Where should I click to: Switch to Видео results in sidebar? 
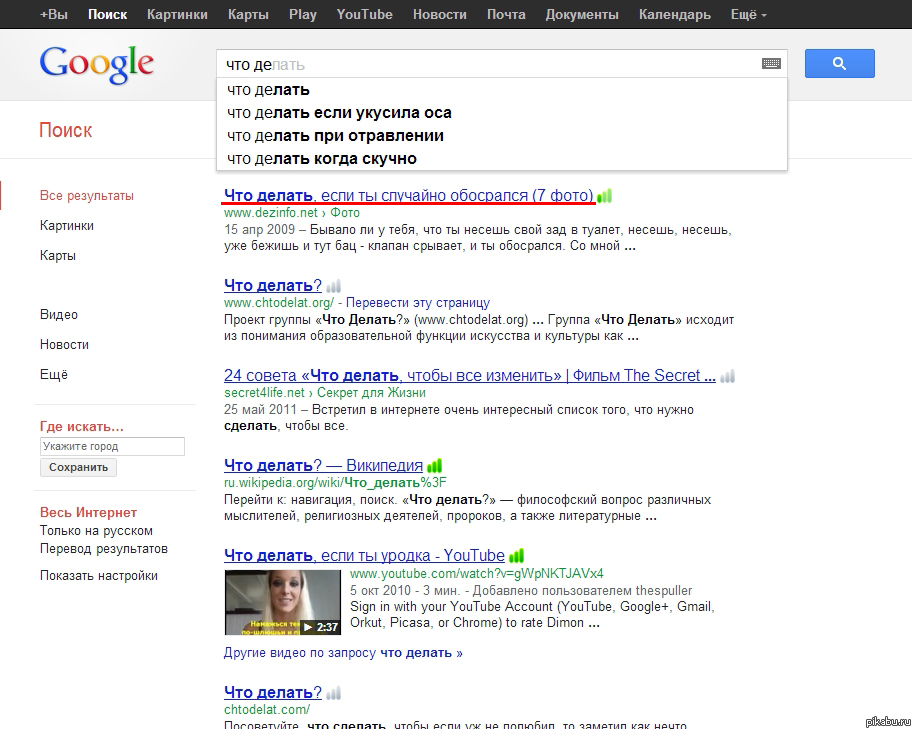[x=59, y=315]
